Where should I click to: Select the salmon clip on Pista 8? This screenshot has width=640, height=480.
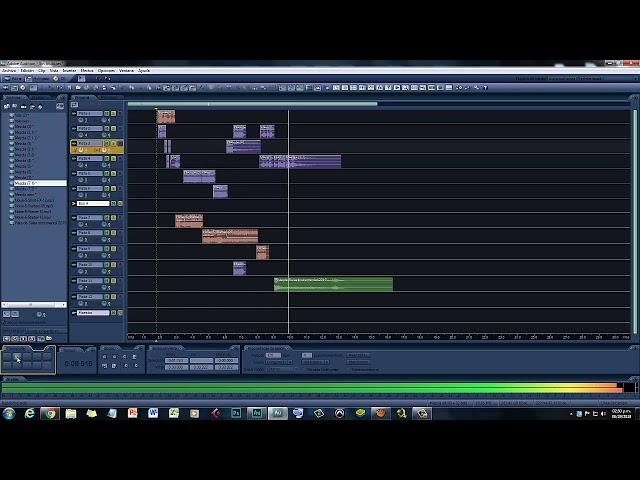(230, 236)
